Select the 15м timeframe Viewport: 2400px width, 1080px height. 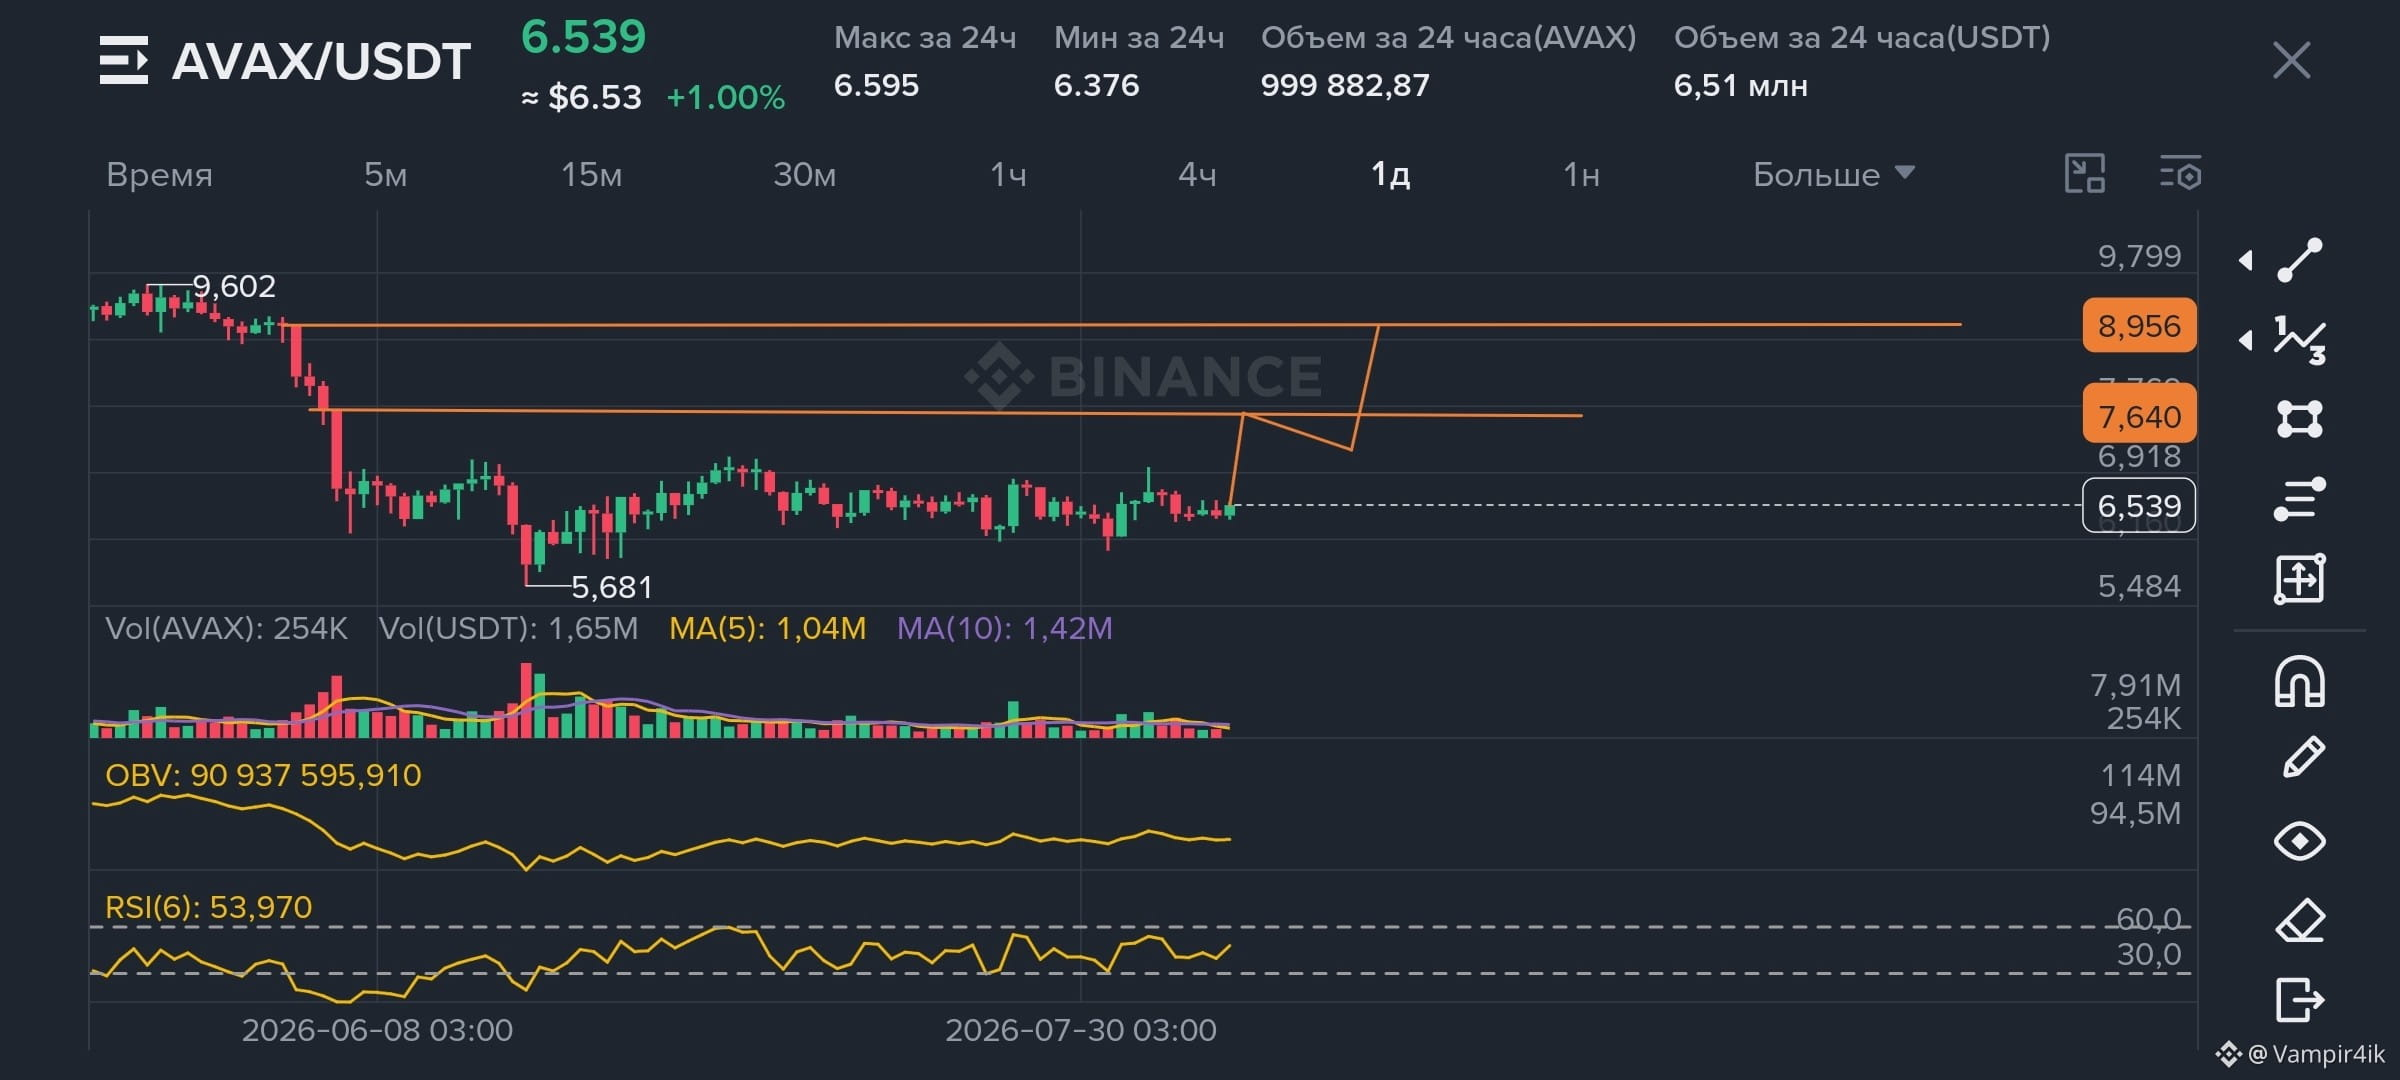(x=591, y=174)
